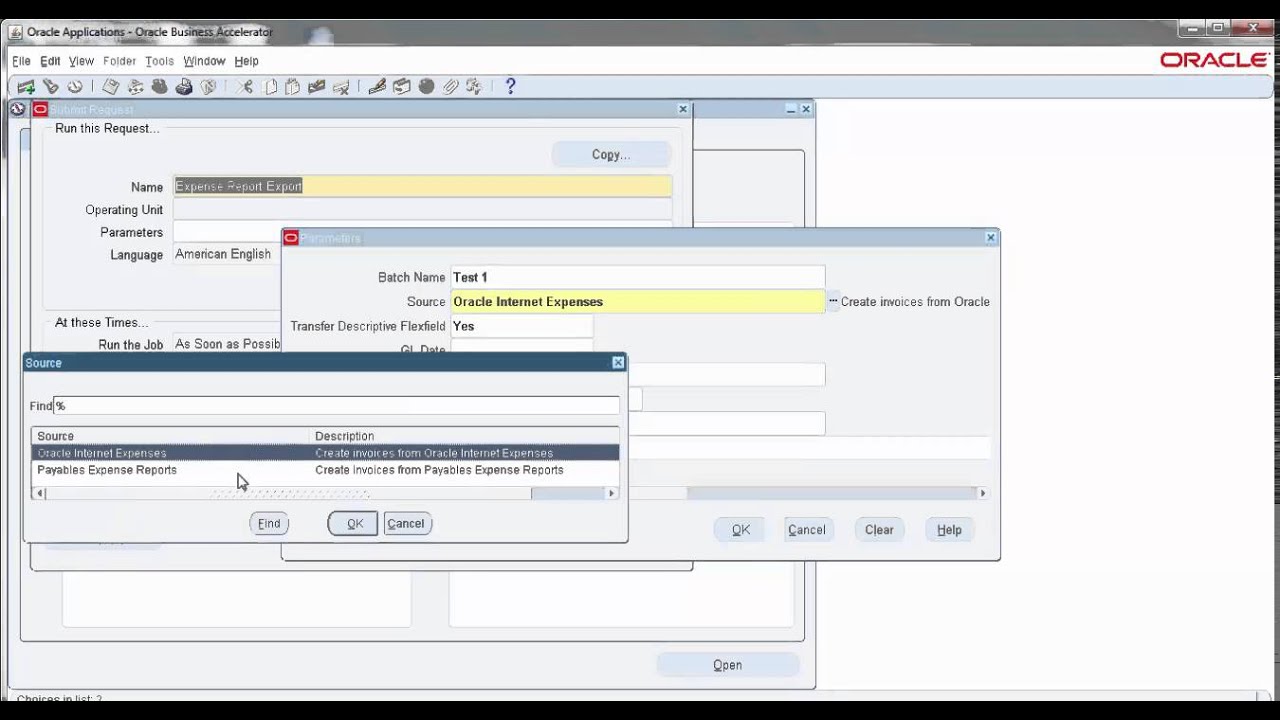Click the Switch Responsibilities toolbar icon

[x=160, y=87]
